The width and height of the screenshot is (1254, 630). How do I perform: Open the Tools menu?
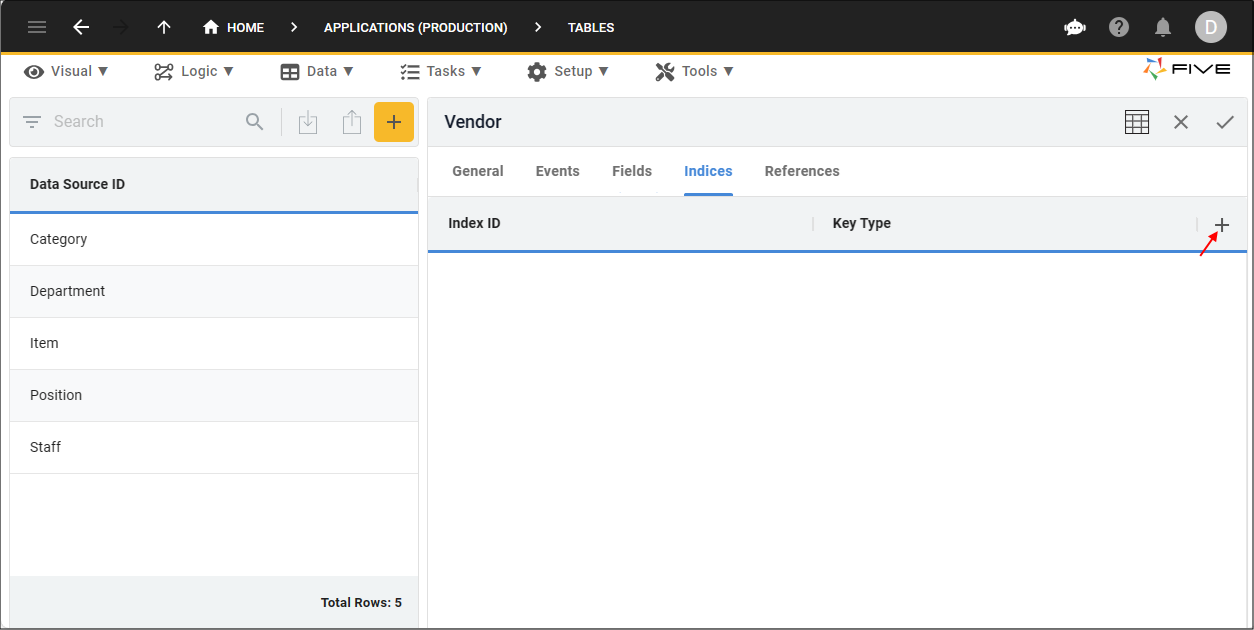(x=695, y=71)
